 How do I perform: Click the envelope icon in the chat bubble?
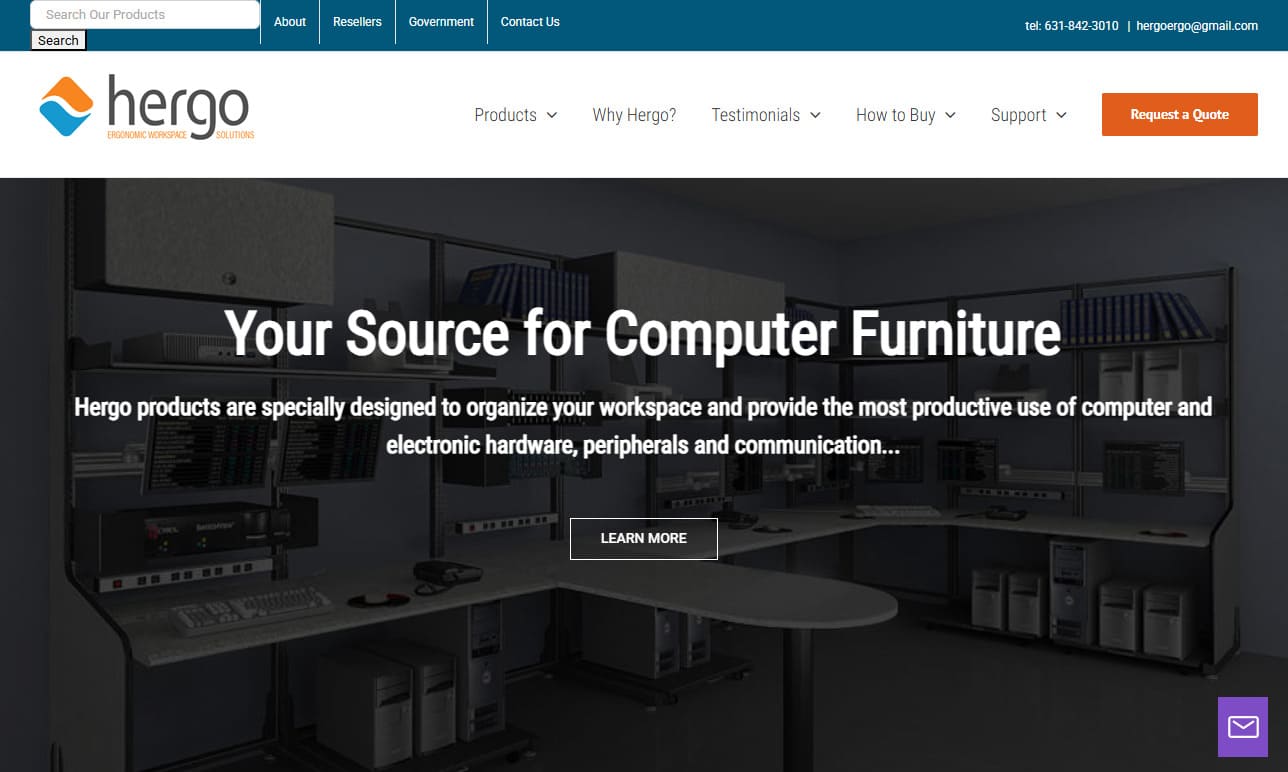[1242, 727]
